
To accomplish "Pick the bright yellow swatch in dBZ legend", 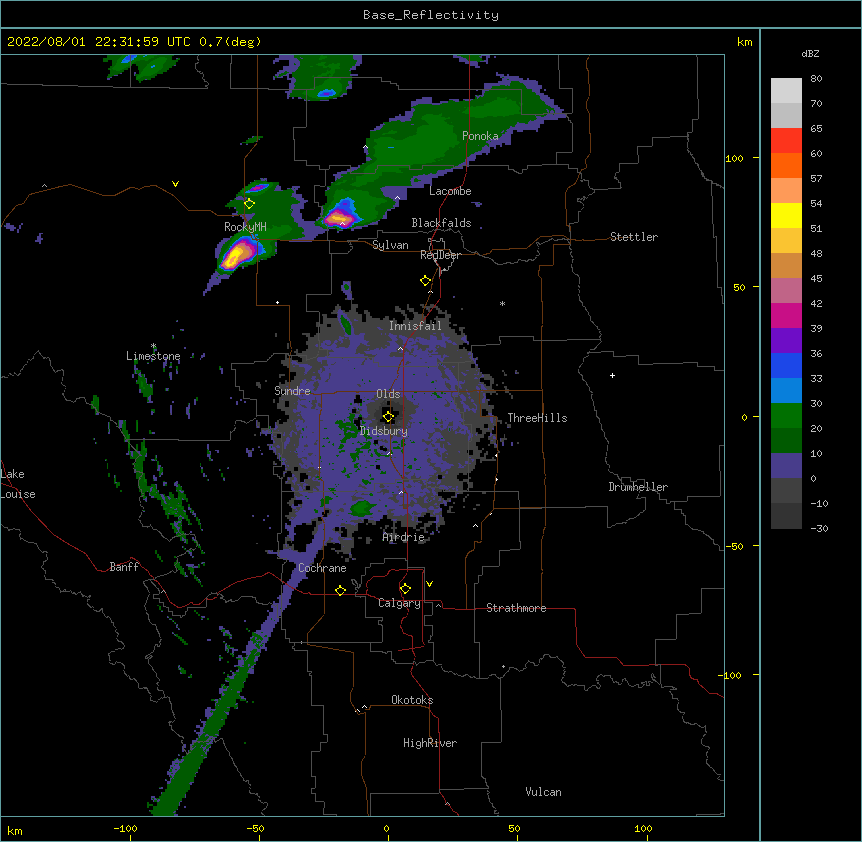I will click(786, 215).
